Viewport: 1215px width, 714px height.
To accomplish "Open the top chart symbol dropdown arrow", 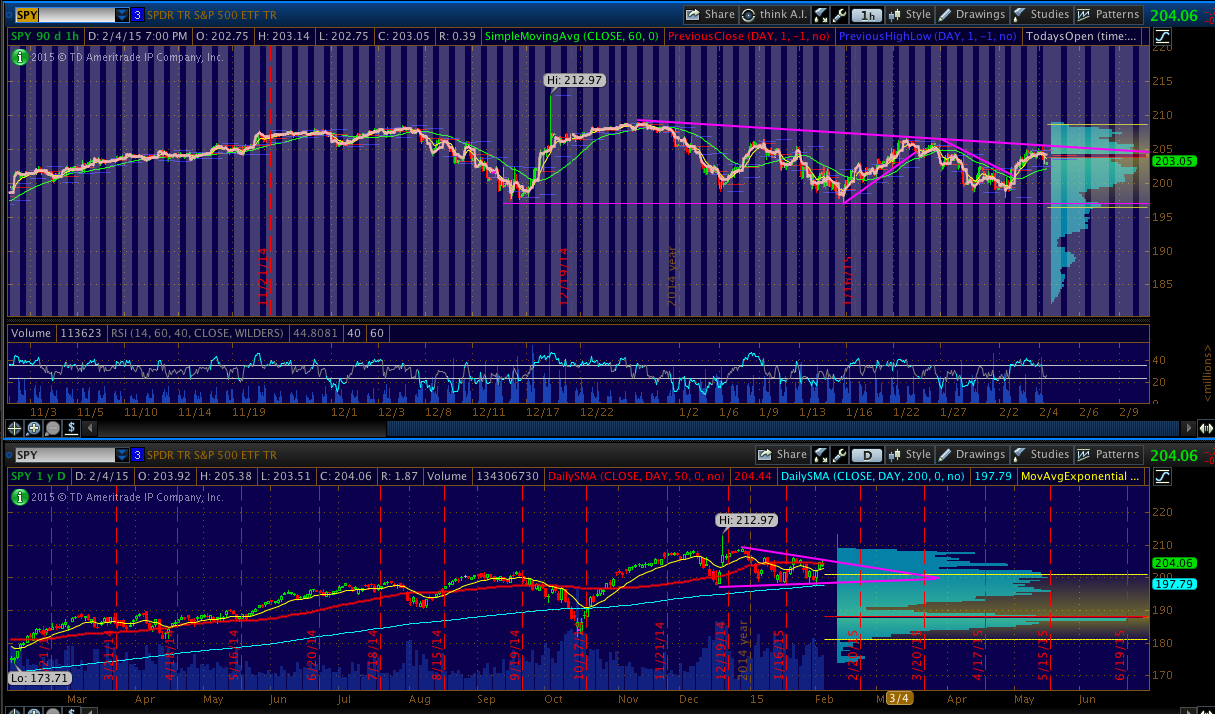I will [122, 15].
